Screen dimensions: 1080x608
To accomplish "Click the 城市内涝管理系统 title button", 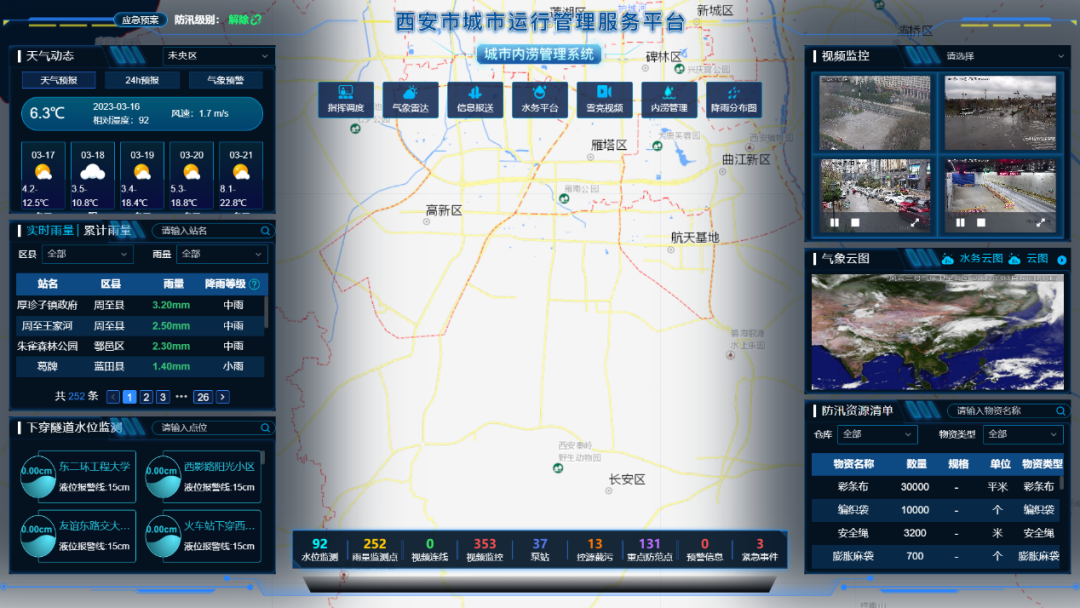I will (539, 54).
